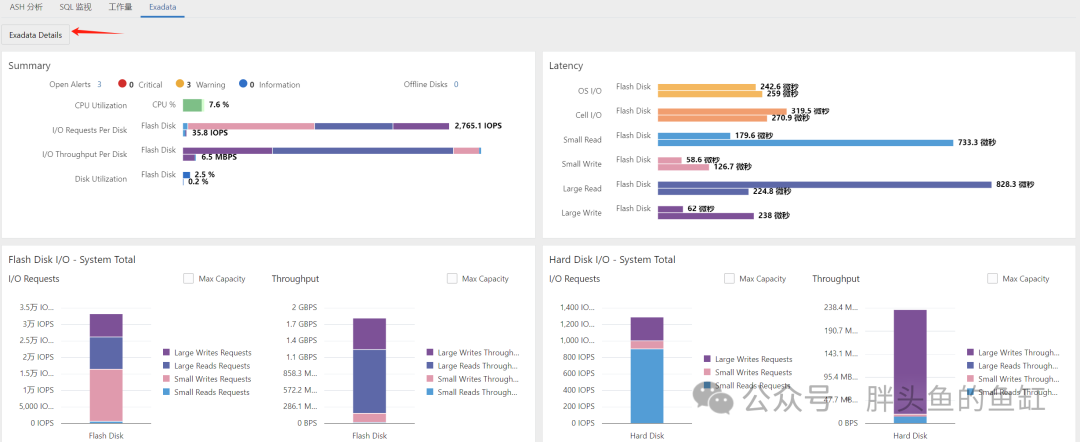
Task: Click the 58.6 微秒 Small Write value
Action: pos(701,160)
